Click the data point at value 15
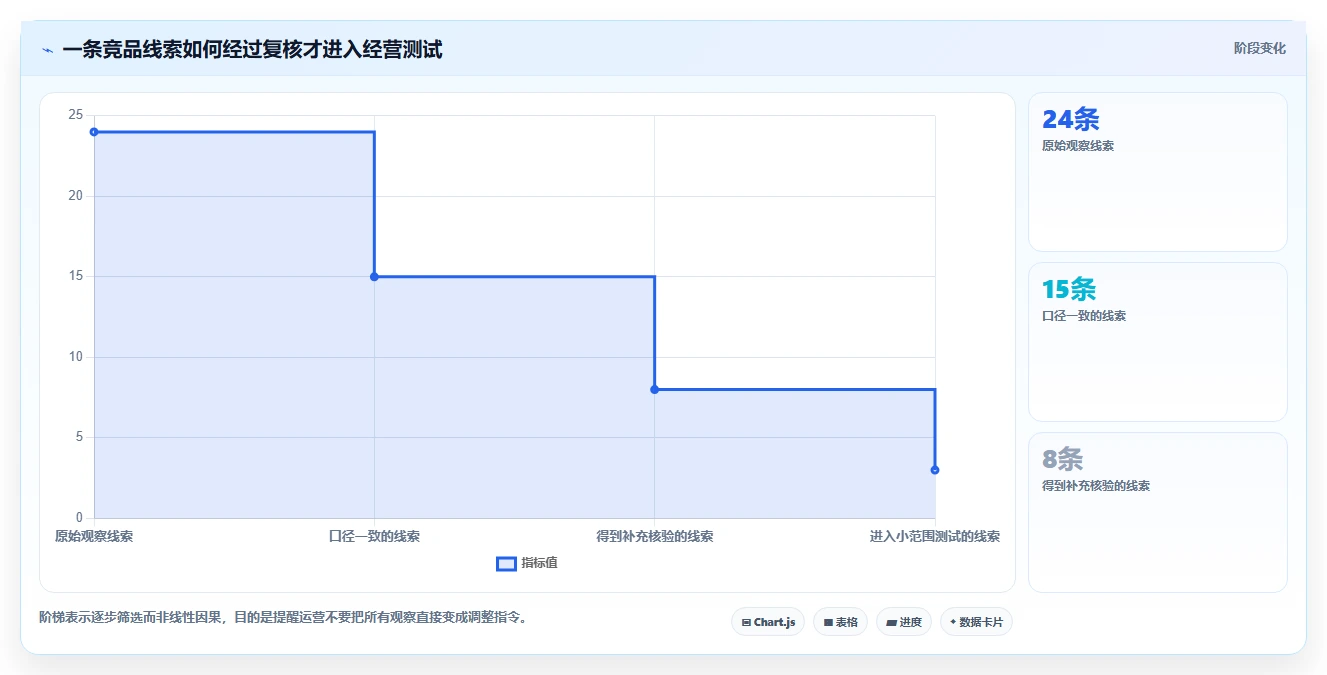 click(374, 277)
